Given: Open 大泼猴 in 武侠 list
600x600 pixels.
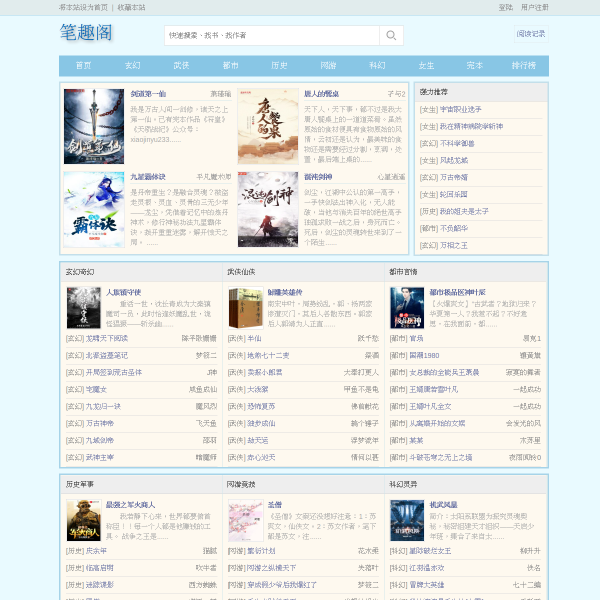Looking at the screenshot, I should tap(258, 390).
